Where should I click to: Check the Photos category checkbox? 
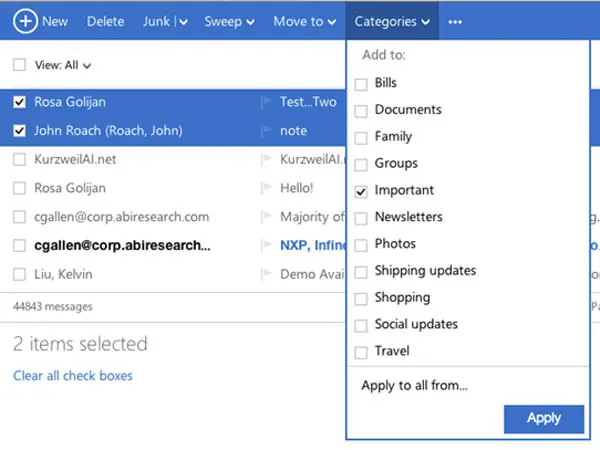coord(361,245)
